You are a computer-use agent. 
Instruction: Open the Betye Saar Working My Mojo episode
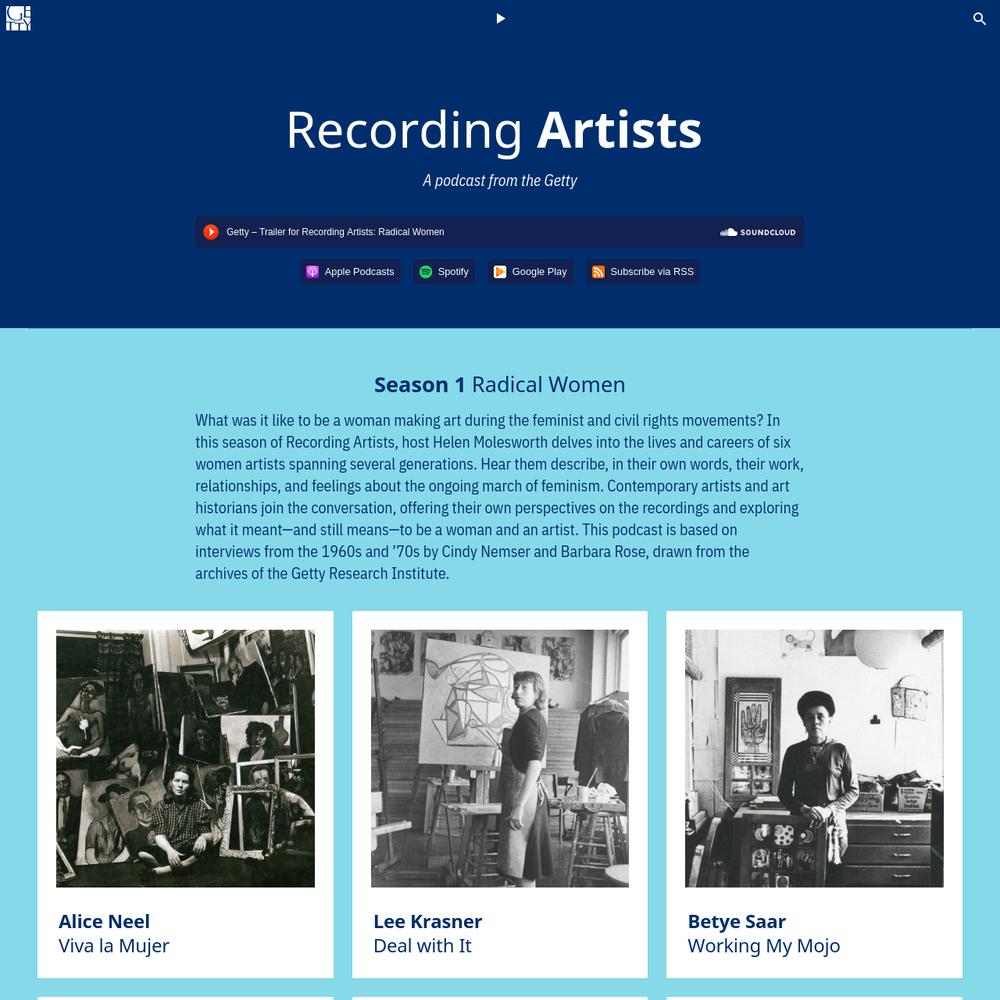(763, 934)
